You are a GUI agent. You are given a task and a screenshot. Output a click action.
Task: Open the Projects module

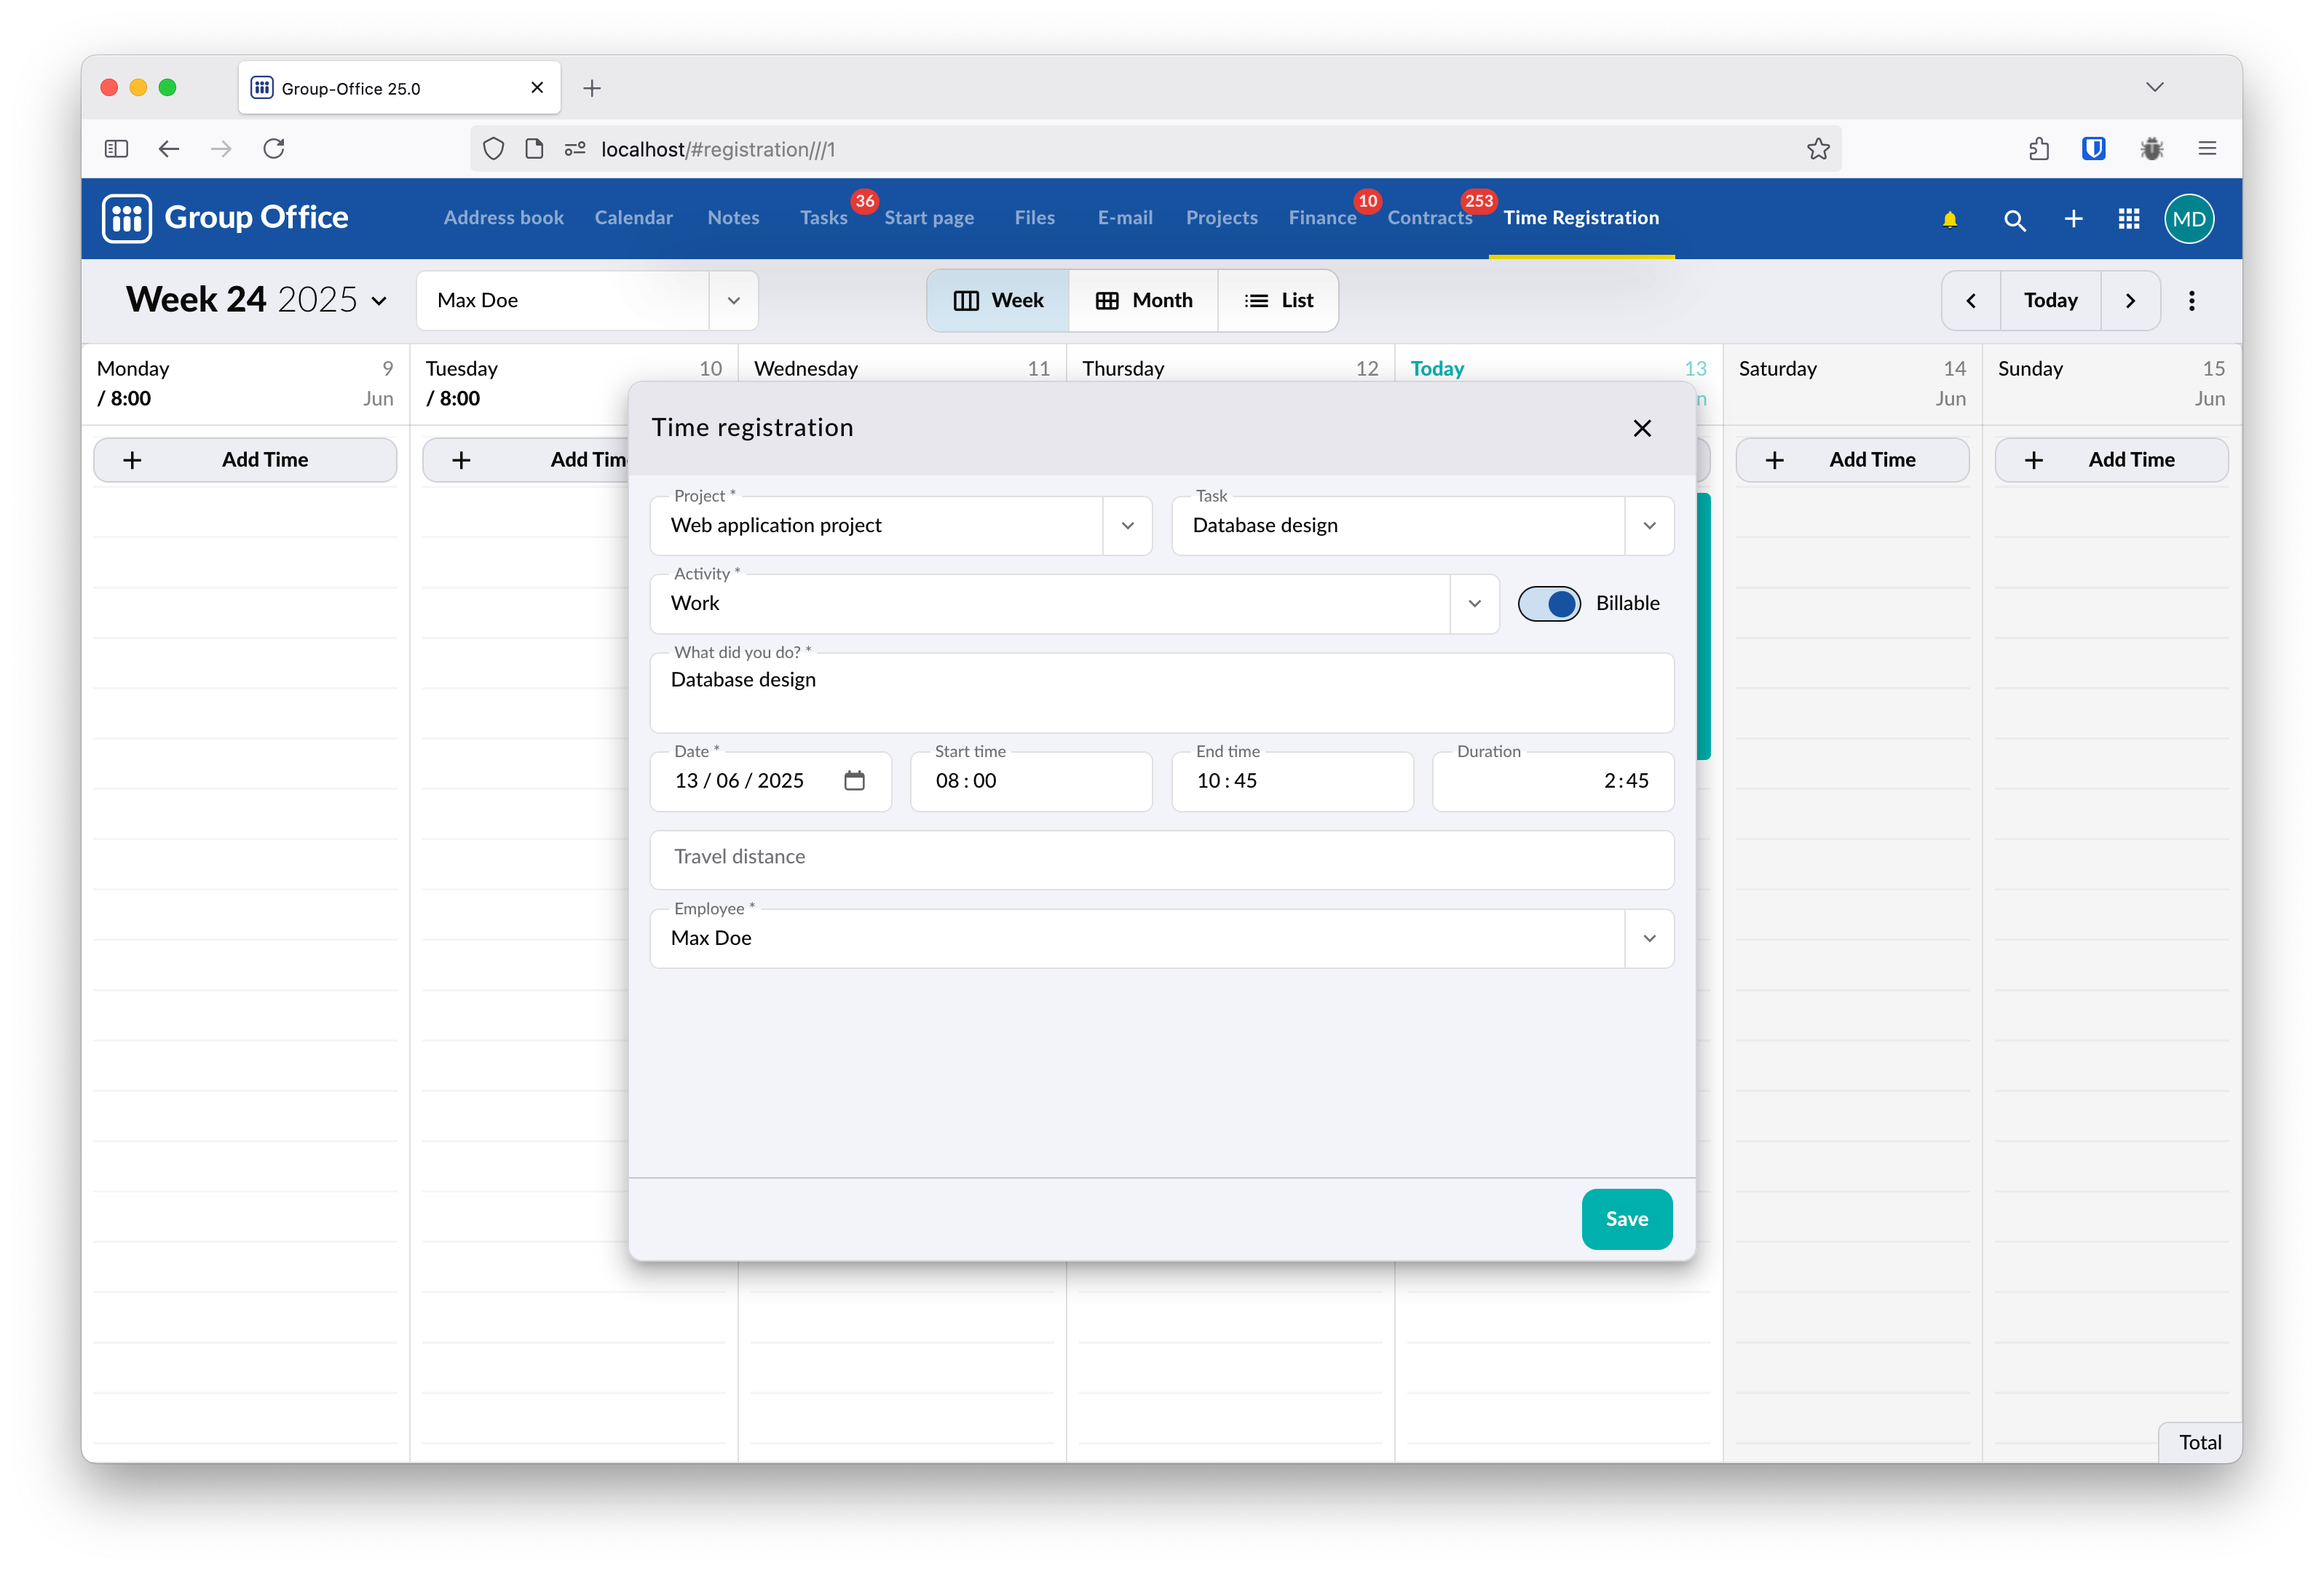coord(1222,218)
